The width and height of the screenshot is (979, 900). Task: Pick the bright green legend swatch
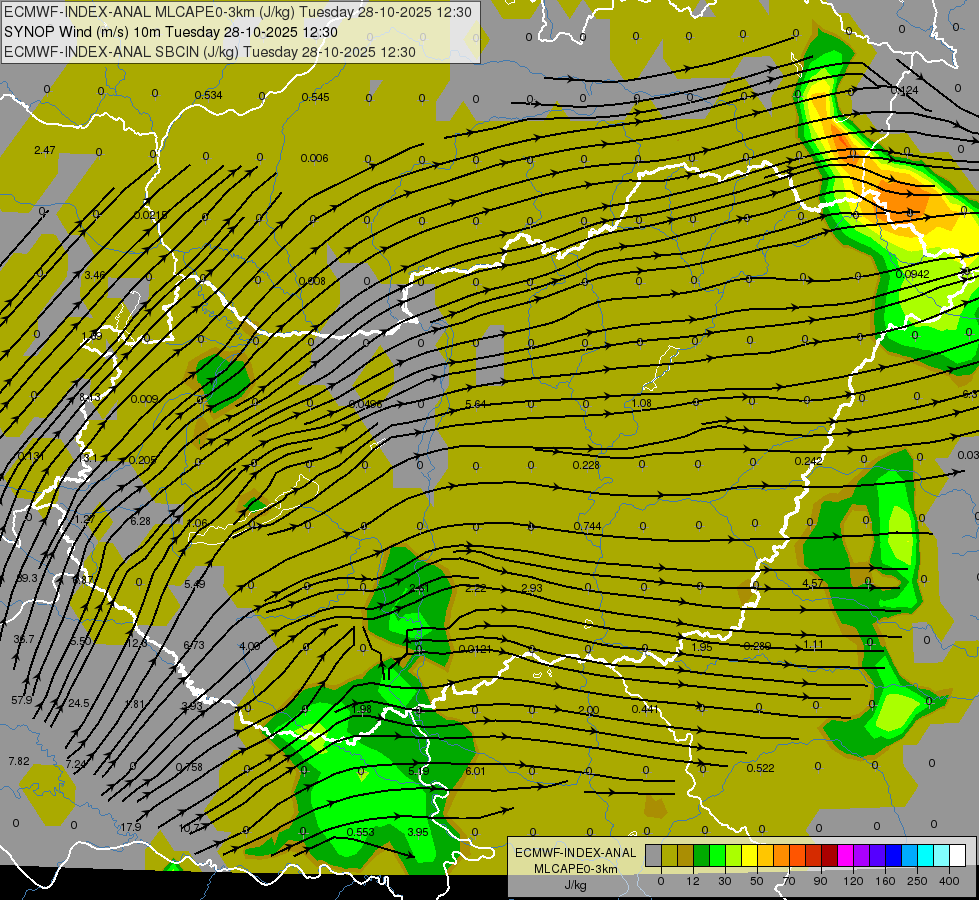[x=717, y=855]
